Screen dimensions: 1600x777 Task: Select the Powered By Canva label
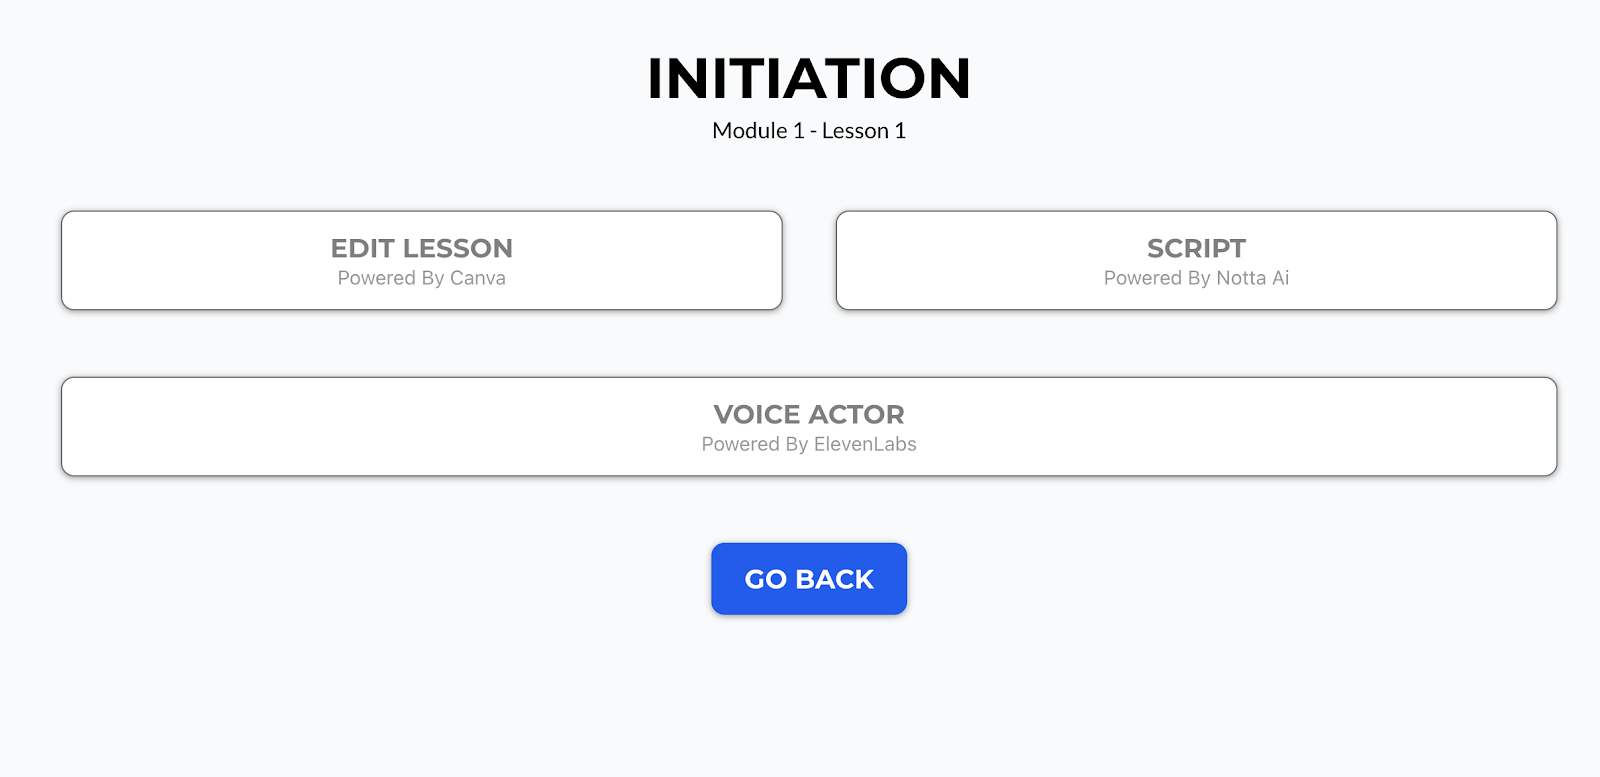click(x=422, y=279)
